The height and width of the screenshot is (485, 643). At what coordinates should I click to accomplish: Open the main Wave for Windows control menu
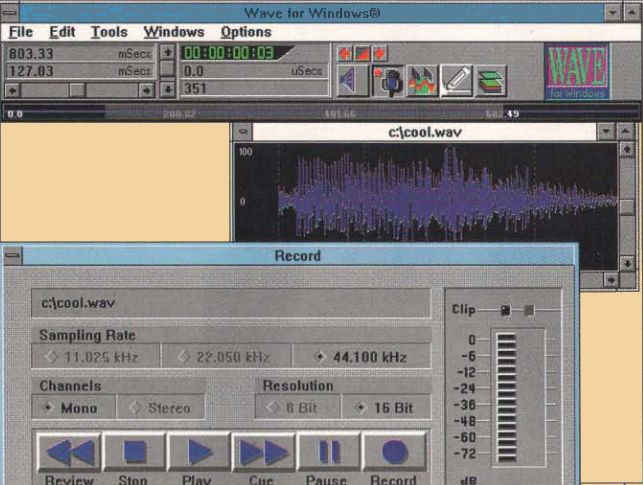9,12
